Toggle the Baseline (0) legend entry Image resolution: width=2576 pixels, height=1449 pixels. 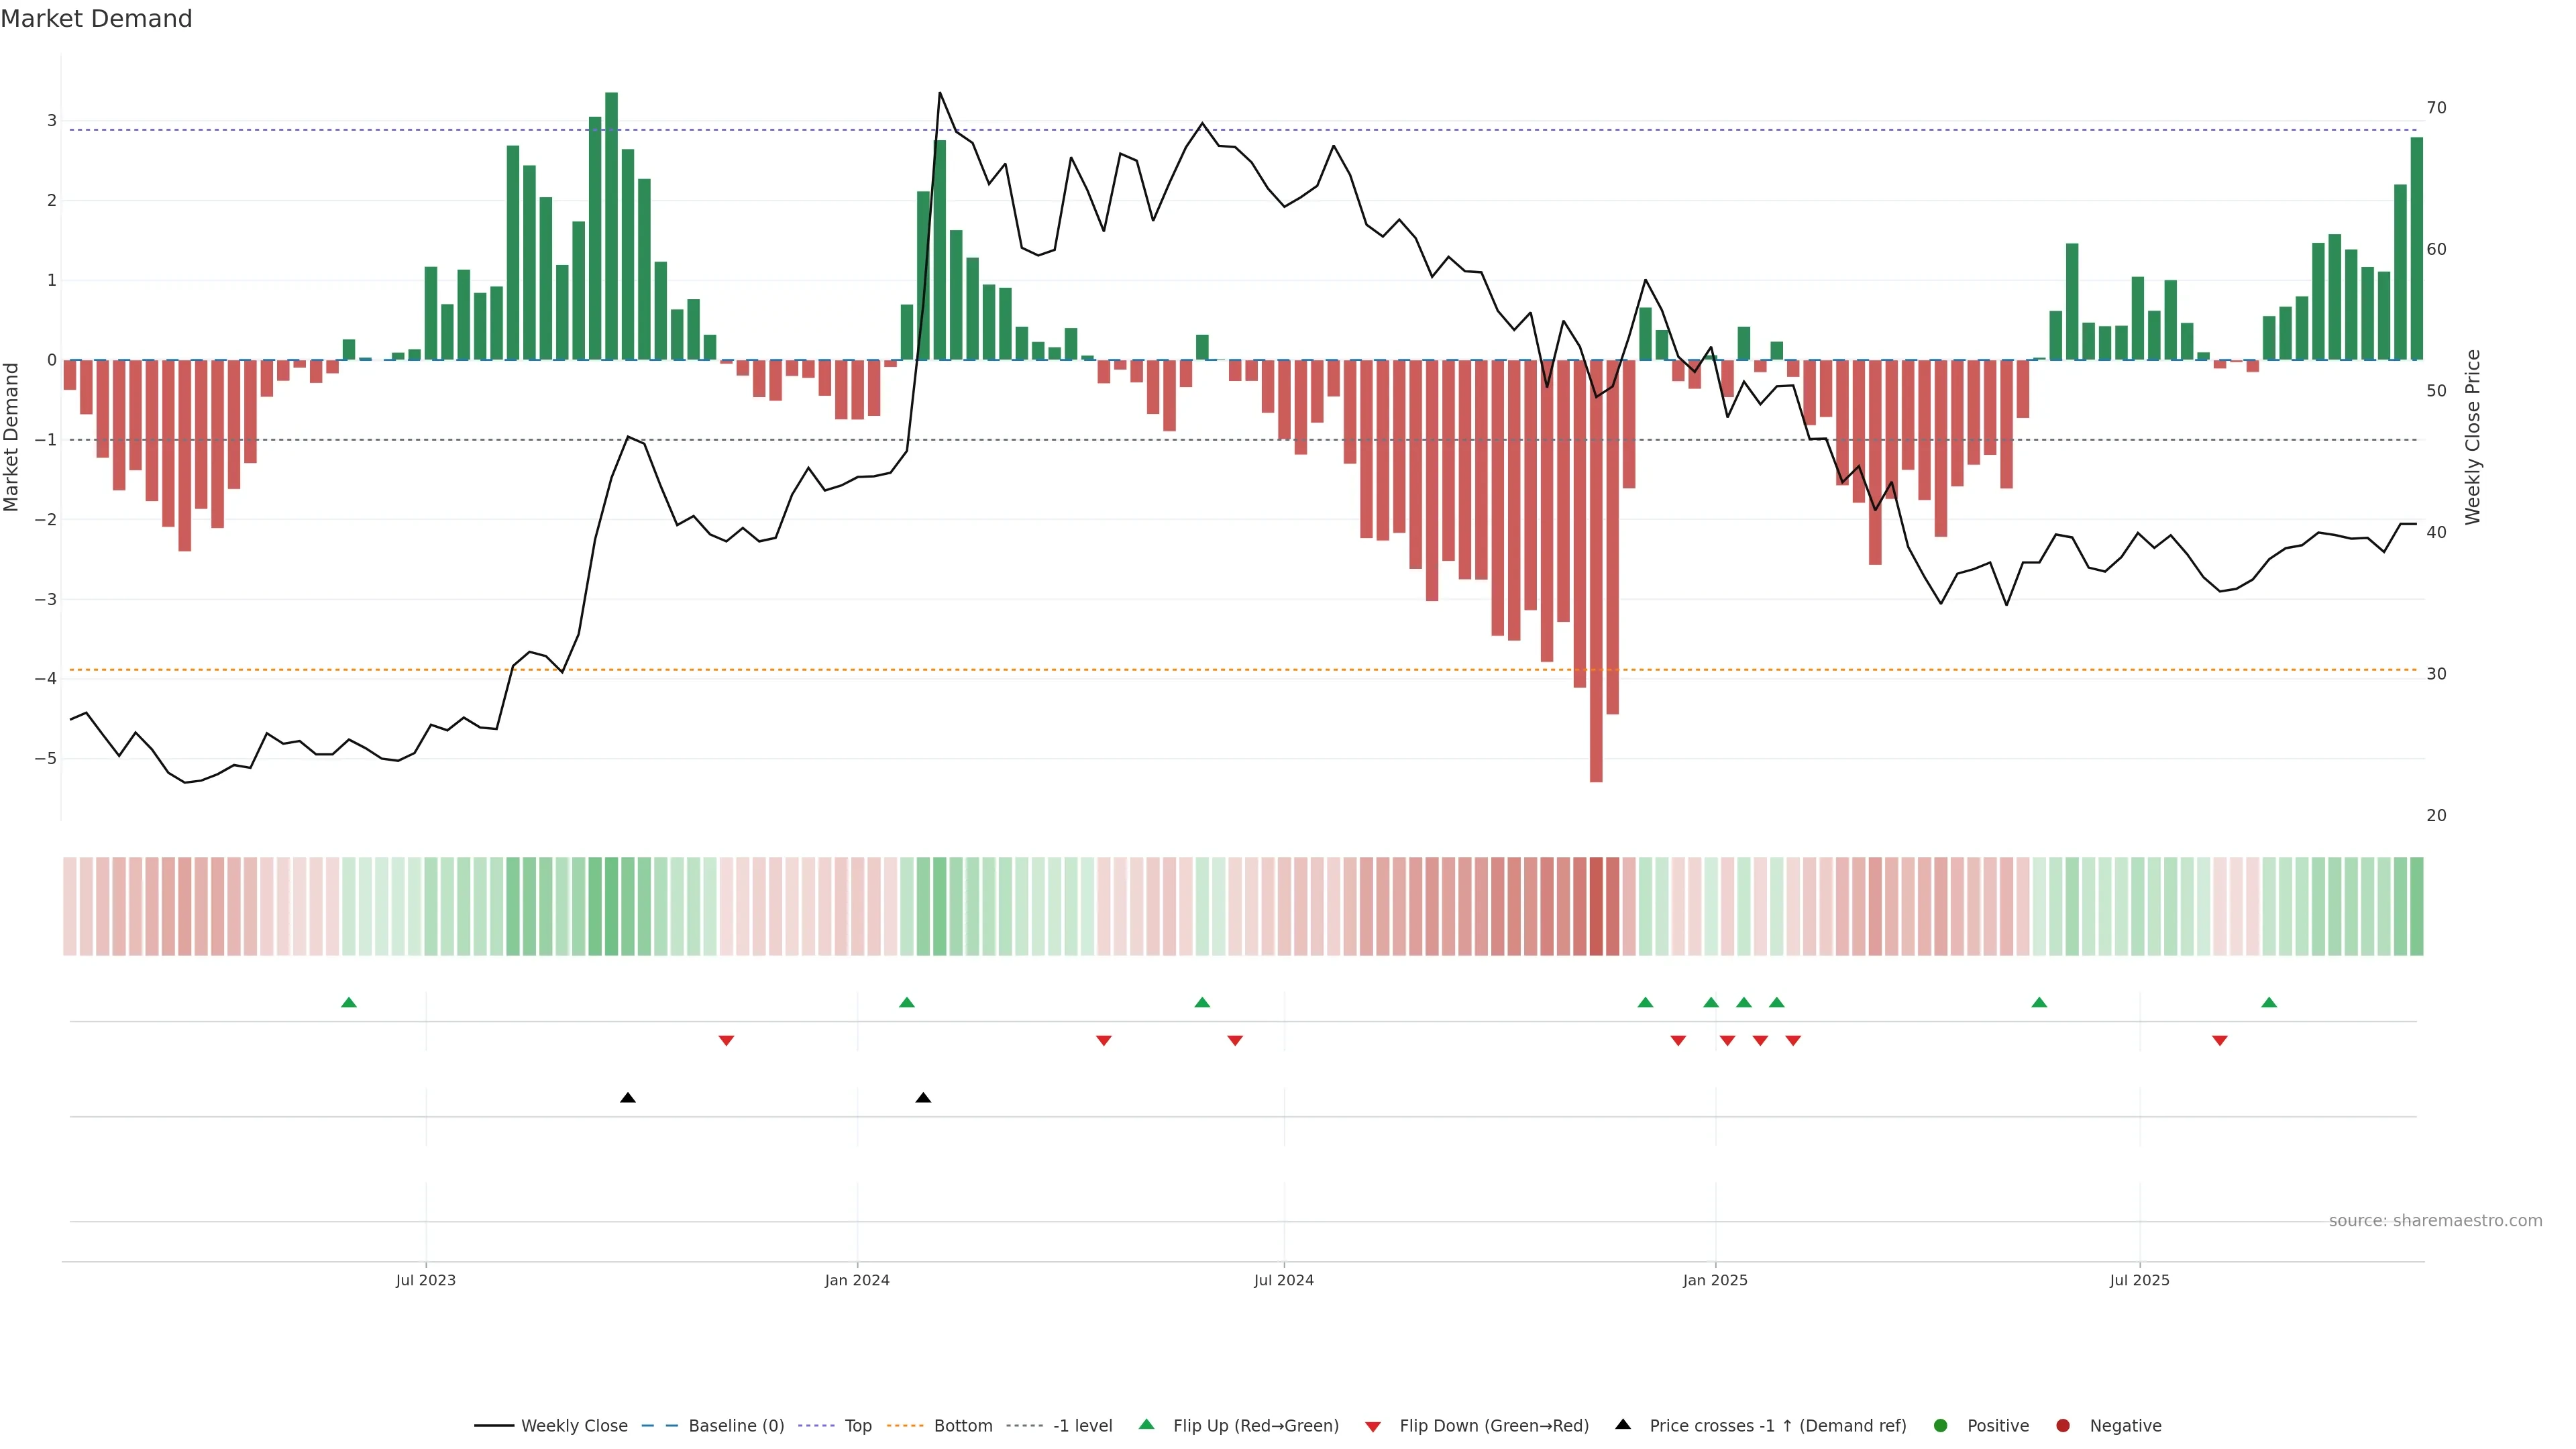[x=736, y=1425]
